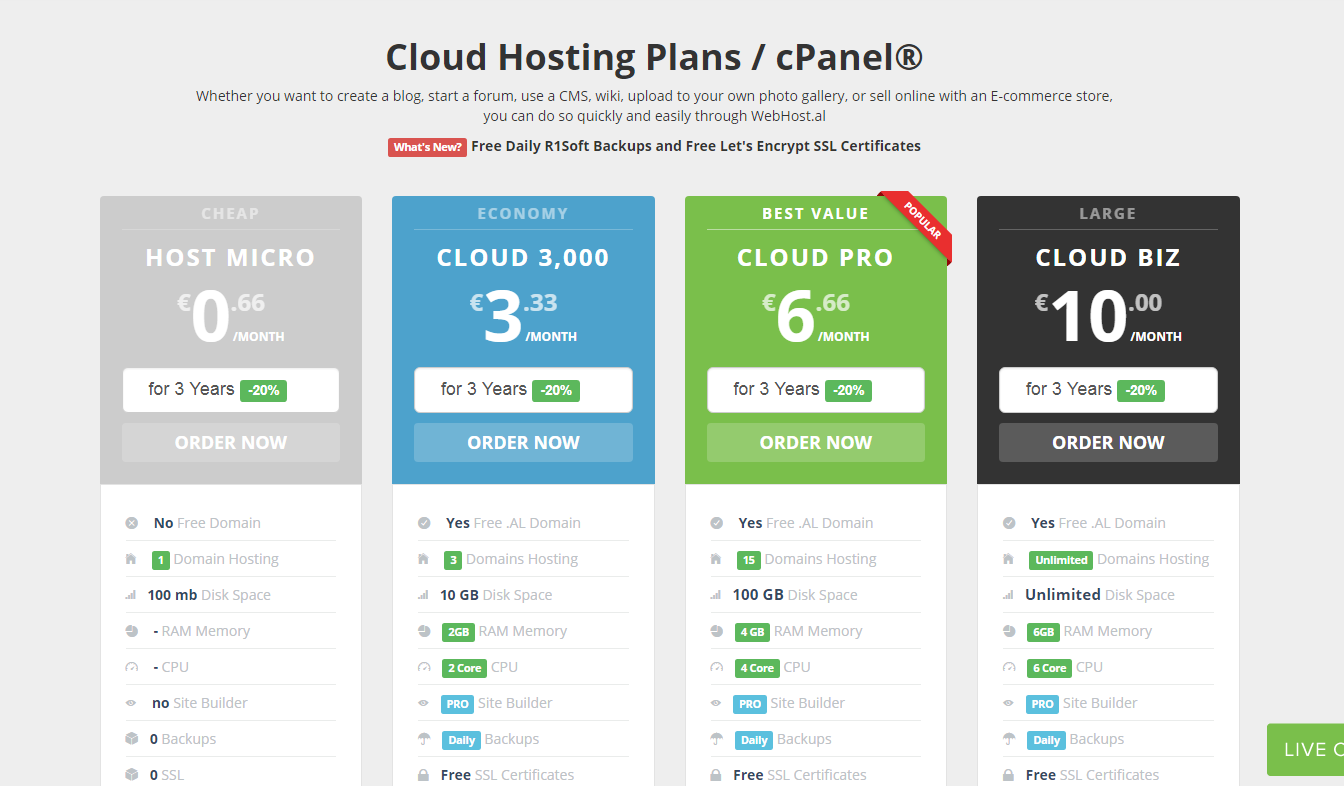Image resolution: width=1344 pixels, height=786 pixels.
Task: Click the PRO badge in Cloud Pro Site Builder row
Action: (x=750, y=704)
